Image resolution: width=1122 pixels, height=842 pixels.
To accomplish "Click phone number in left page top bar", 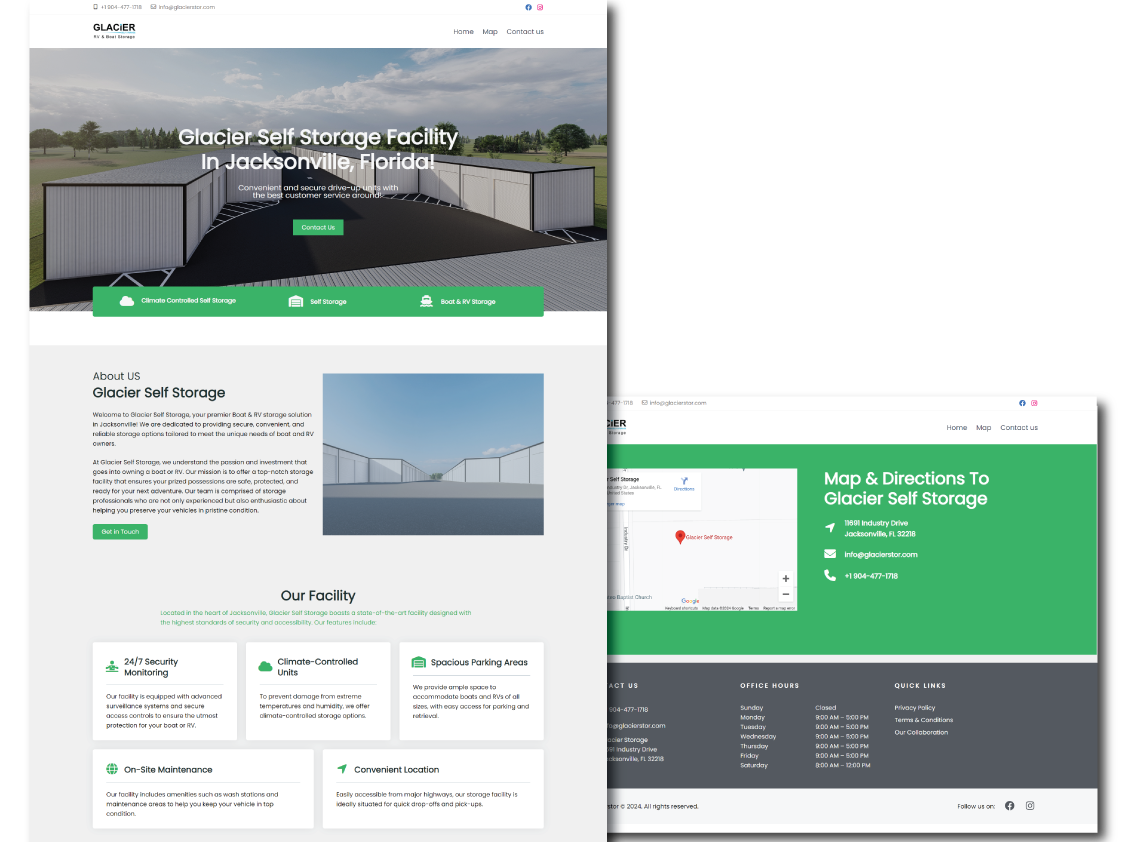I will point(121,7).
